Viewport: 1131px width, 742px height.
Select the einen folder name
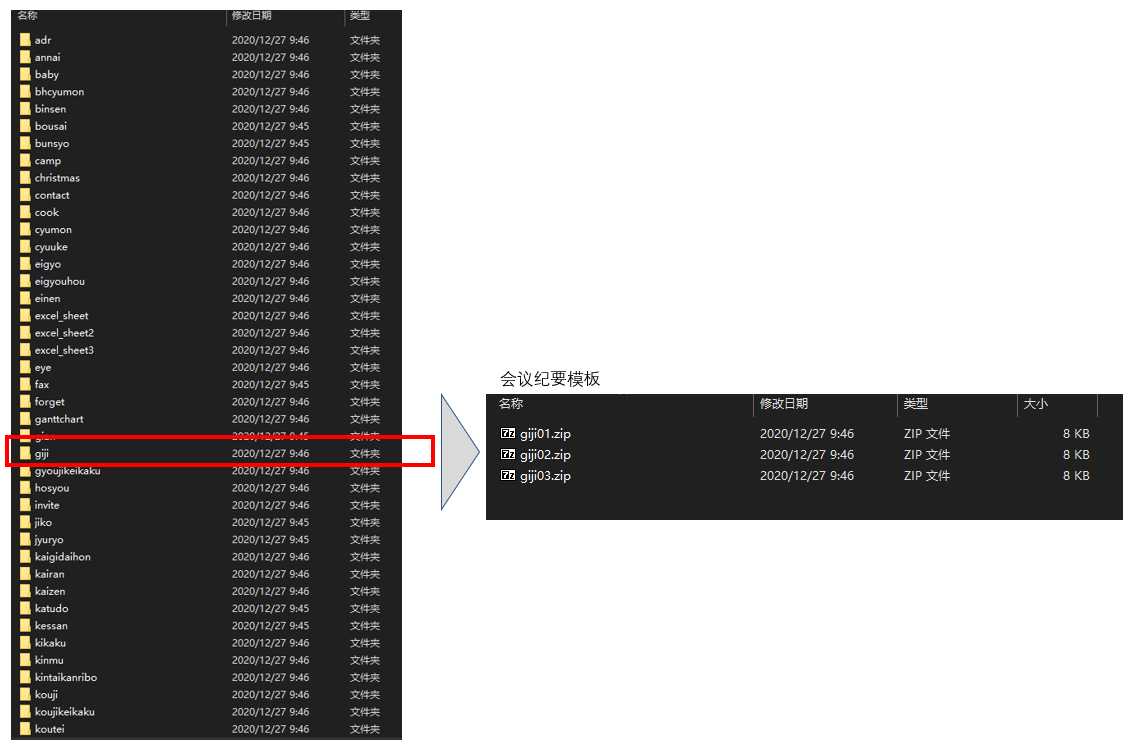(x=48, y=299)
